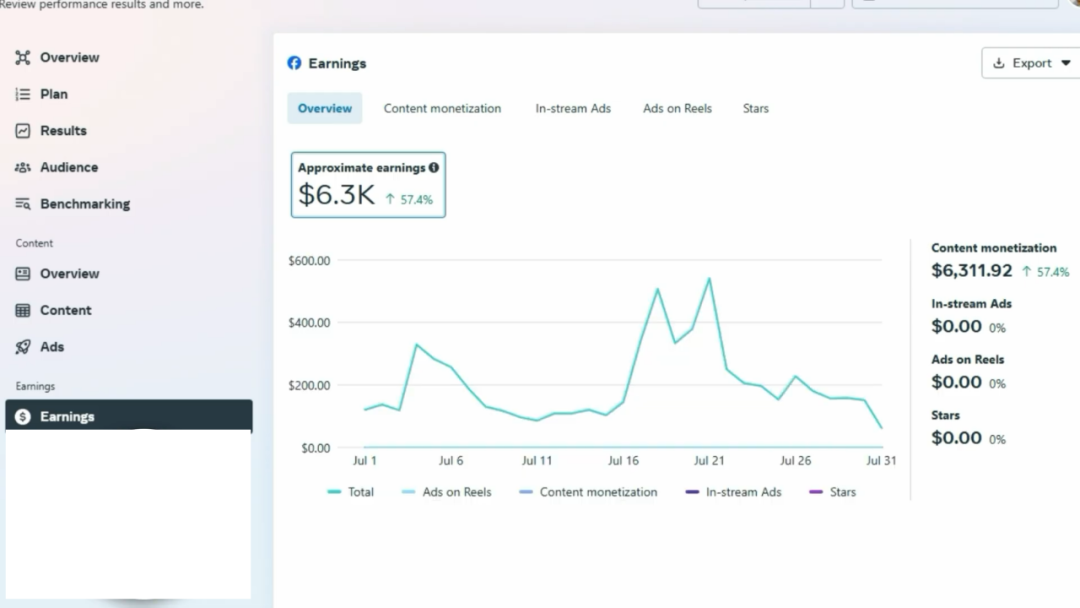Click the Benchmarking icon
The height and width of the screenshot is (608, 1080).
click(23, 204)
